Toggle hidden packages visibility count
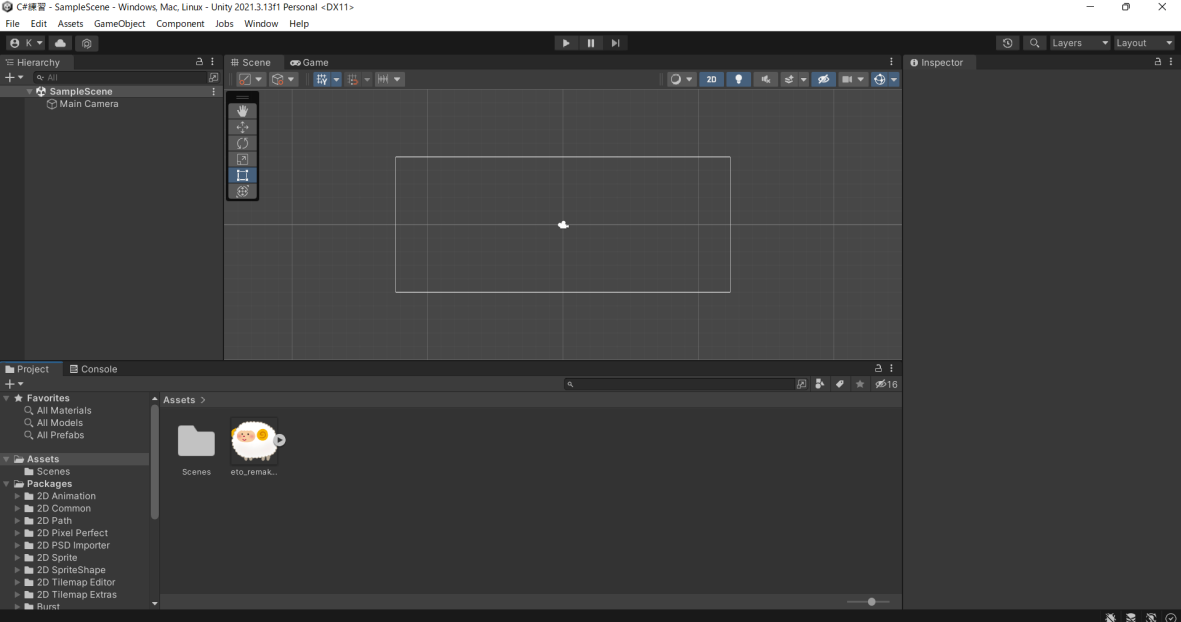Image resolution: width=1181 pixels, height=622 pixels. point(886,384)
